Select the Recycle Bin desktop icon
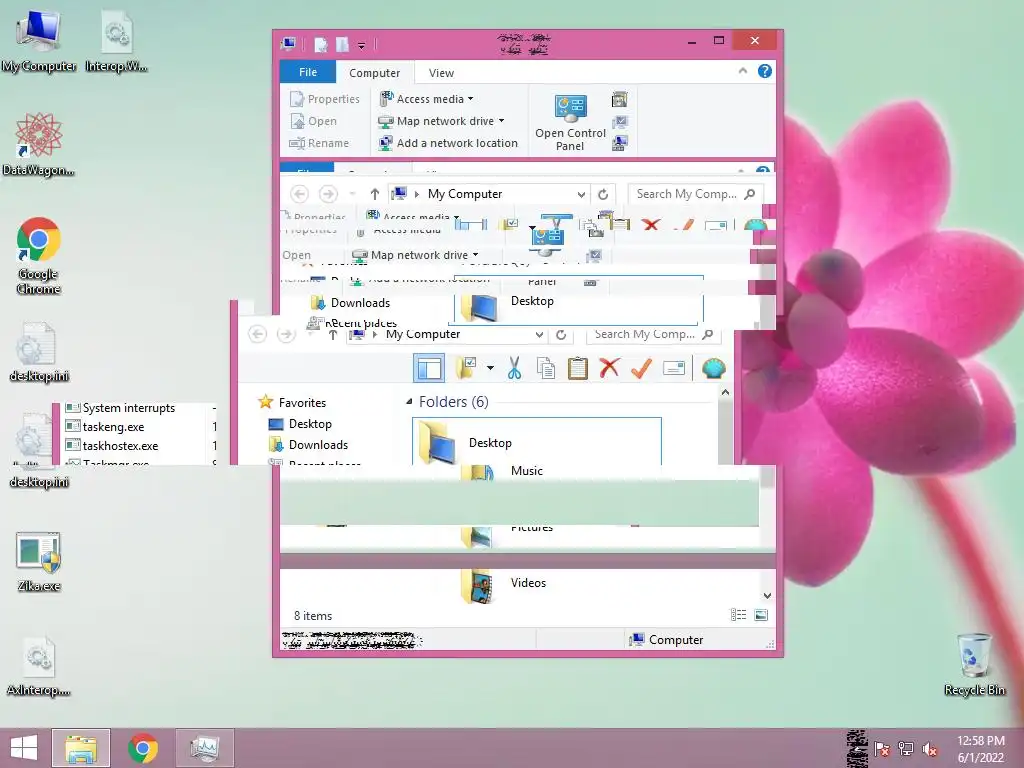This screenshot has height=768, width=1024. tap(974, 664)
